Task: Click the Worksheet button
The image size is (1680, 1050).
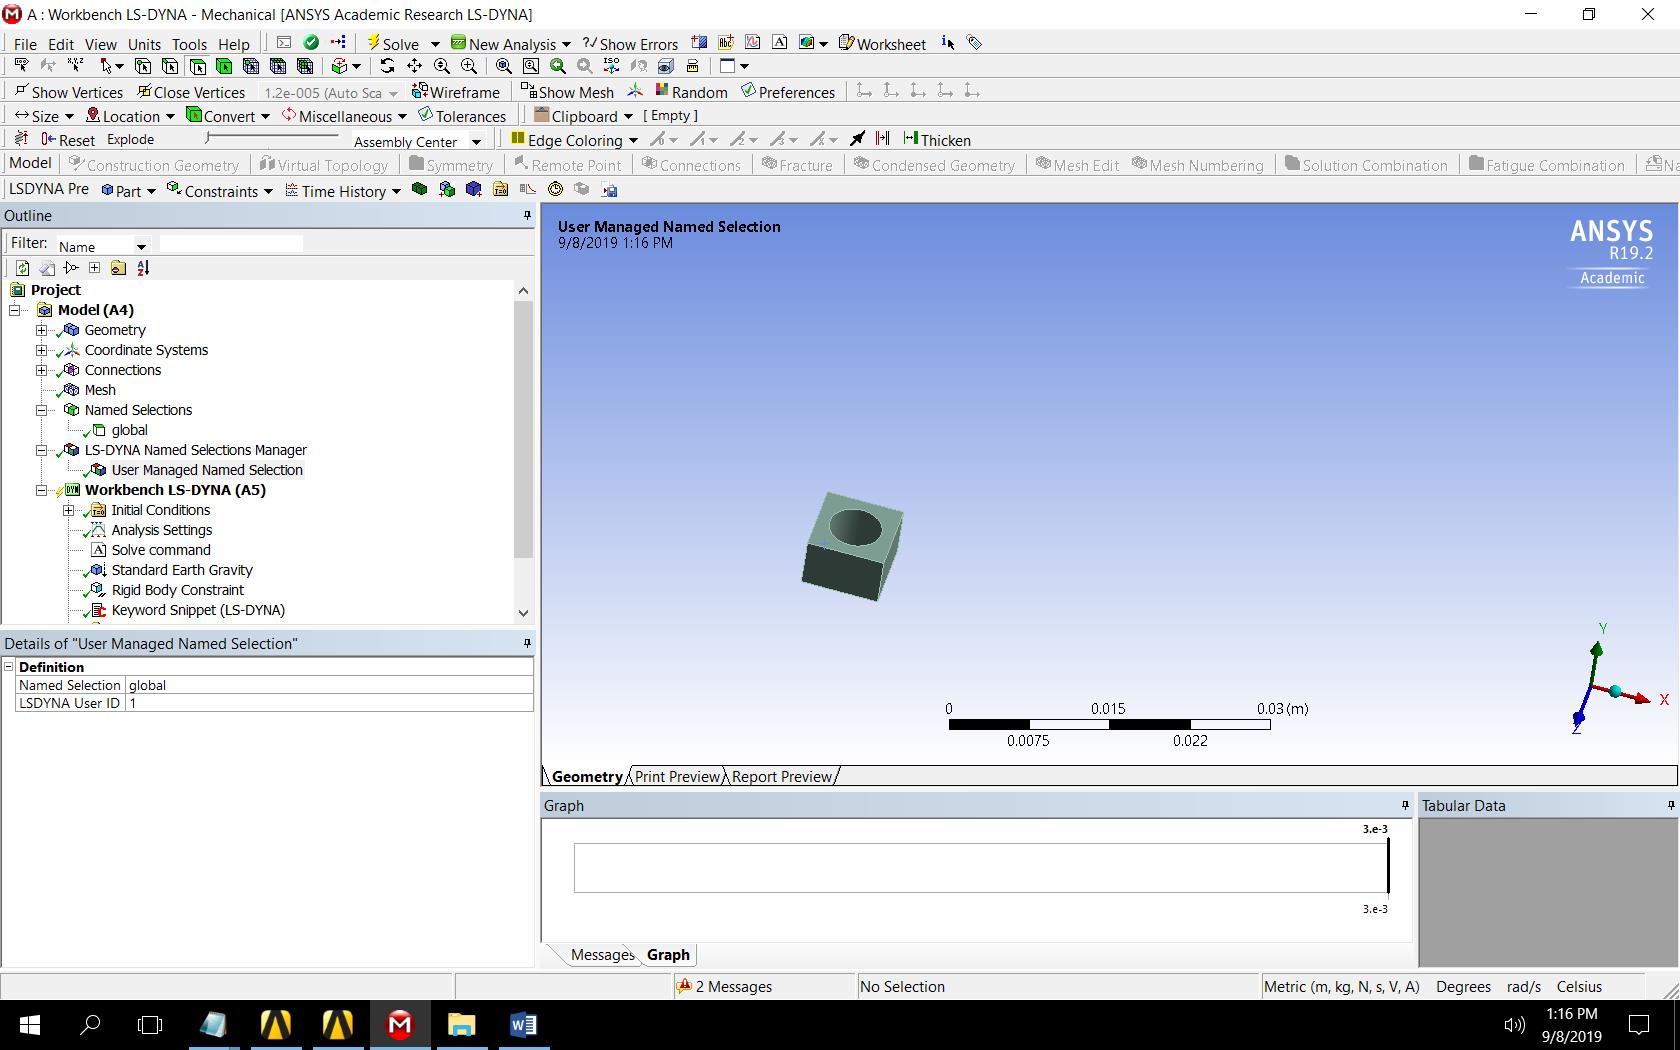Action: [883, 44]
